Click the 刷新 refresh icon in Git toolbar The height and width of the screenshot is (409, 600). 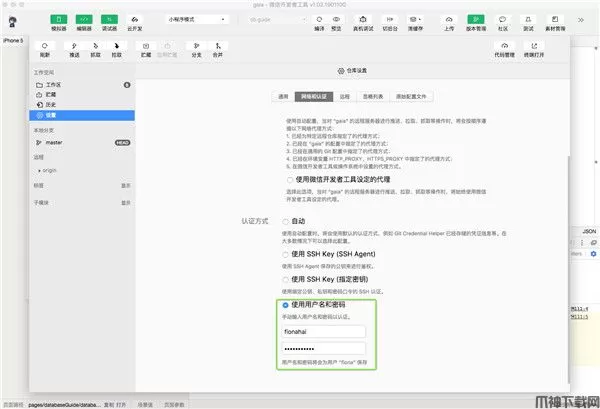point(45,46)
